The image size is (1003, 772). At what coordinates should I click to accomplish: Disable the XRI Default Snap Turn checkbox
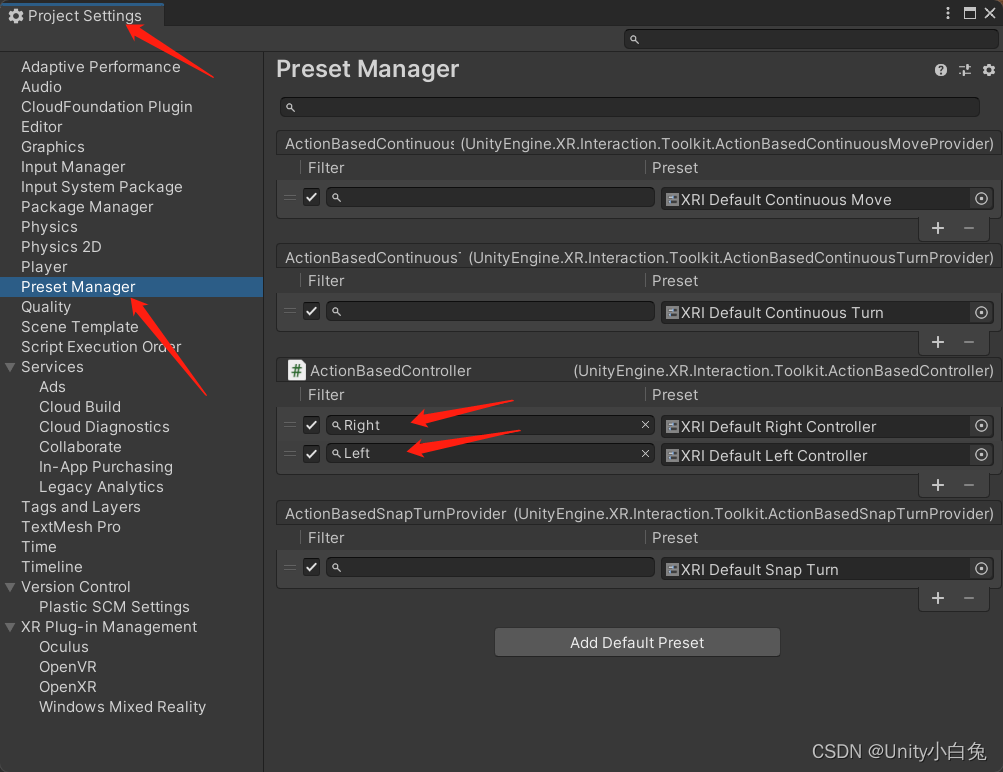pos(312,567)
